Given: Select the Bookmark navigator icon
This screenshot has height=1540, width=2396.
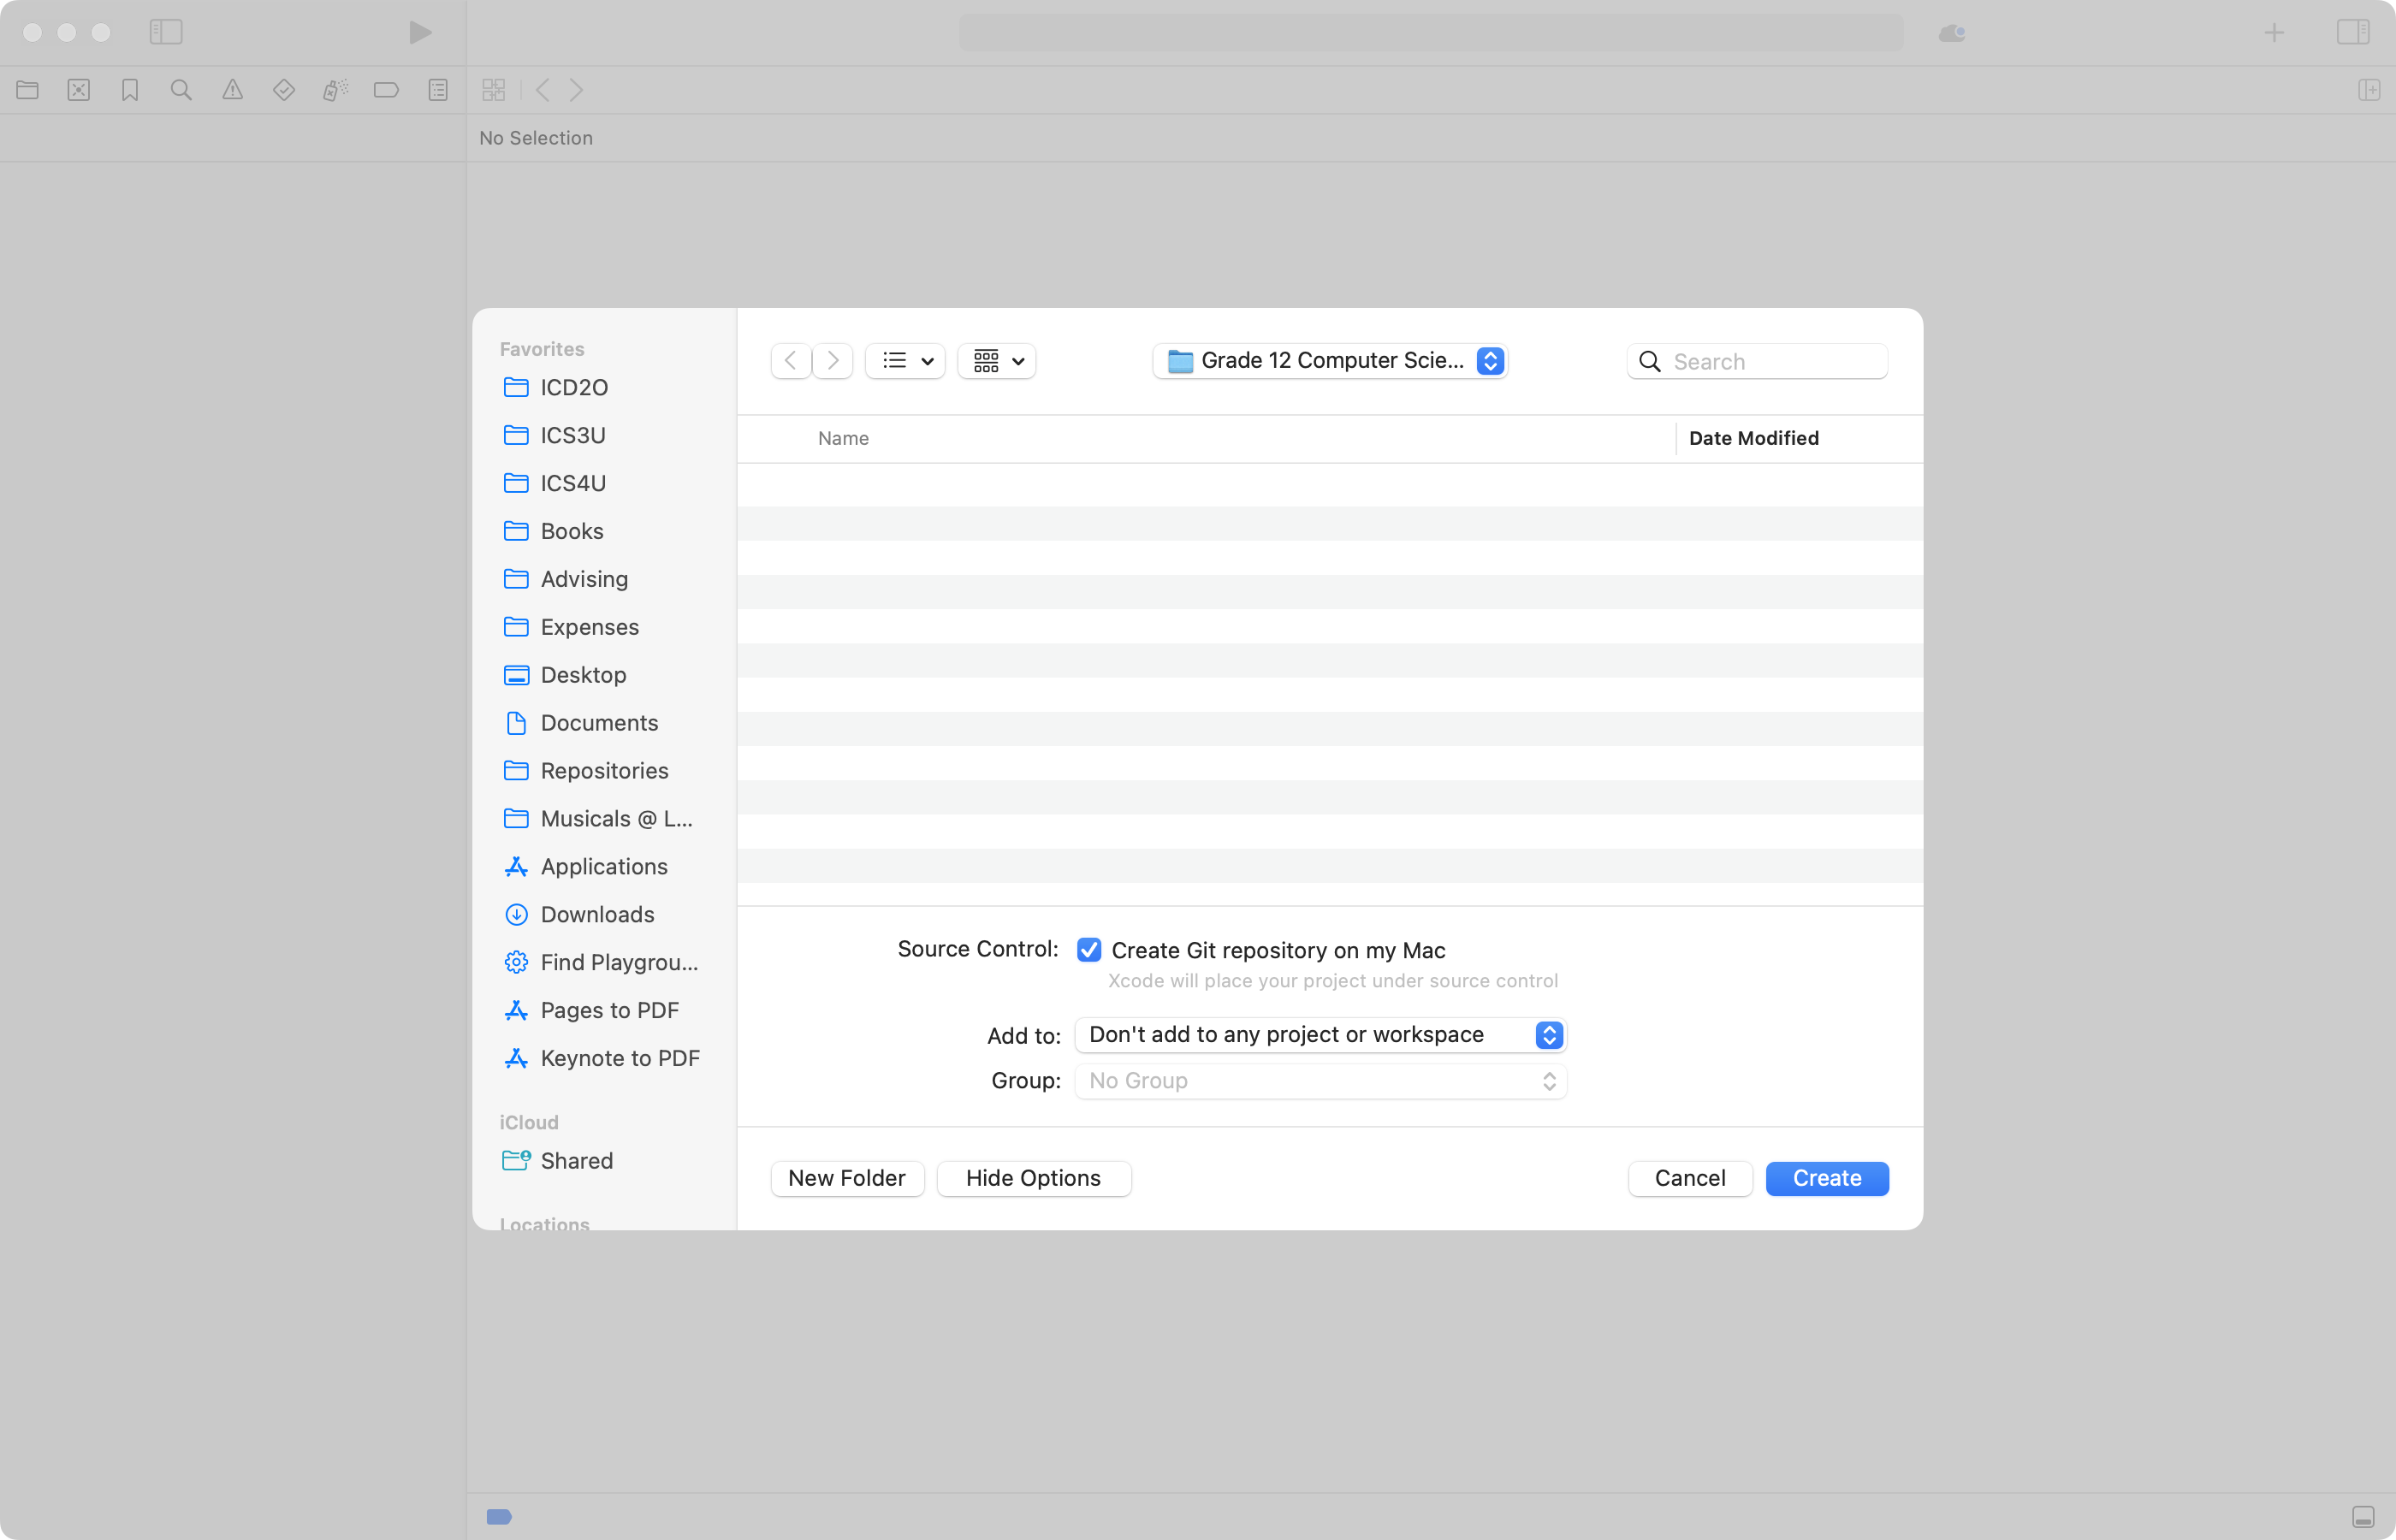Looking at the screenshot, I should pos(130,90).
